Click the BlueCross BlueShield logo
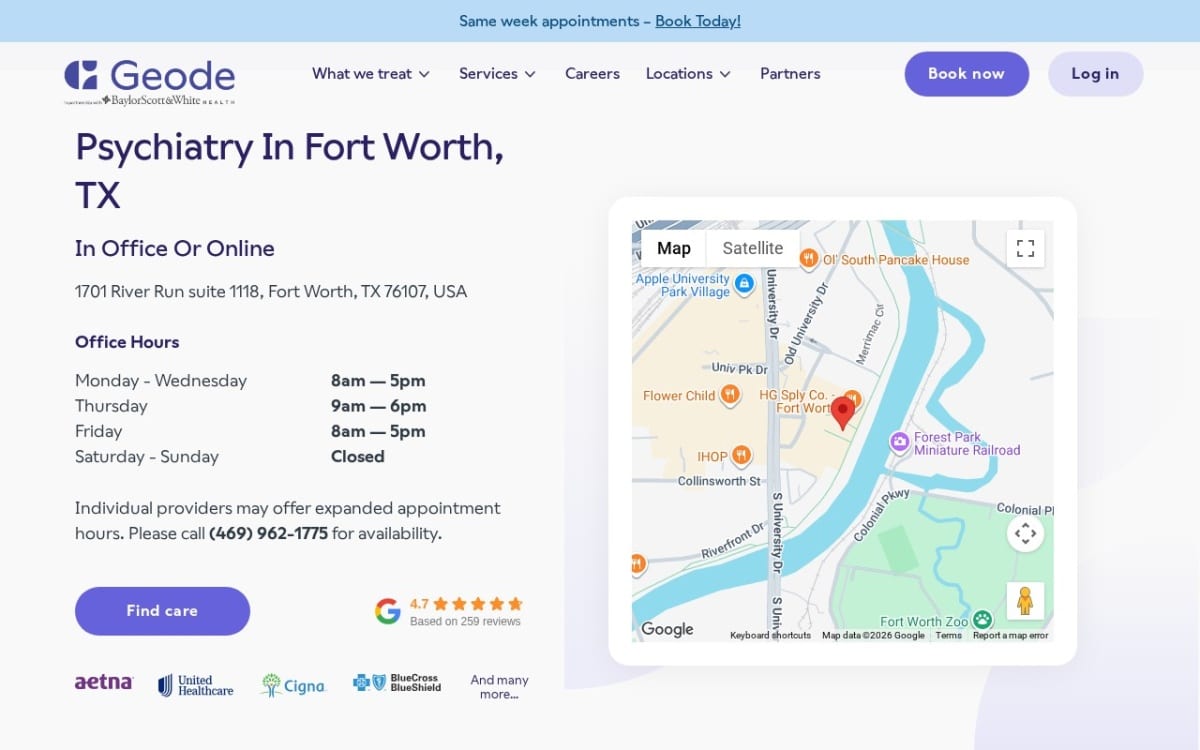 click(397, 682)
